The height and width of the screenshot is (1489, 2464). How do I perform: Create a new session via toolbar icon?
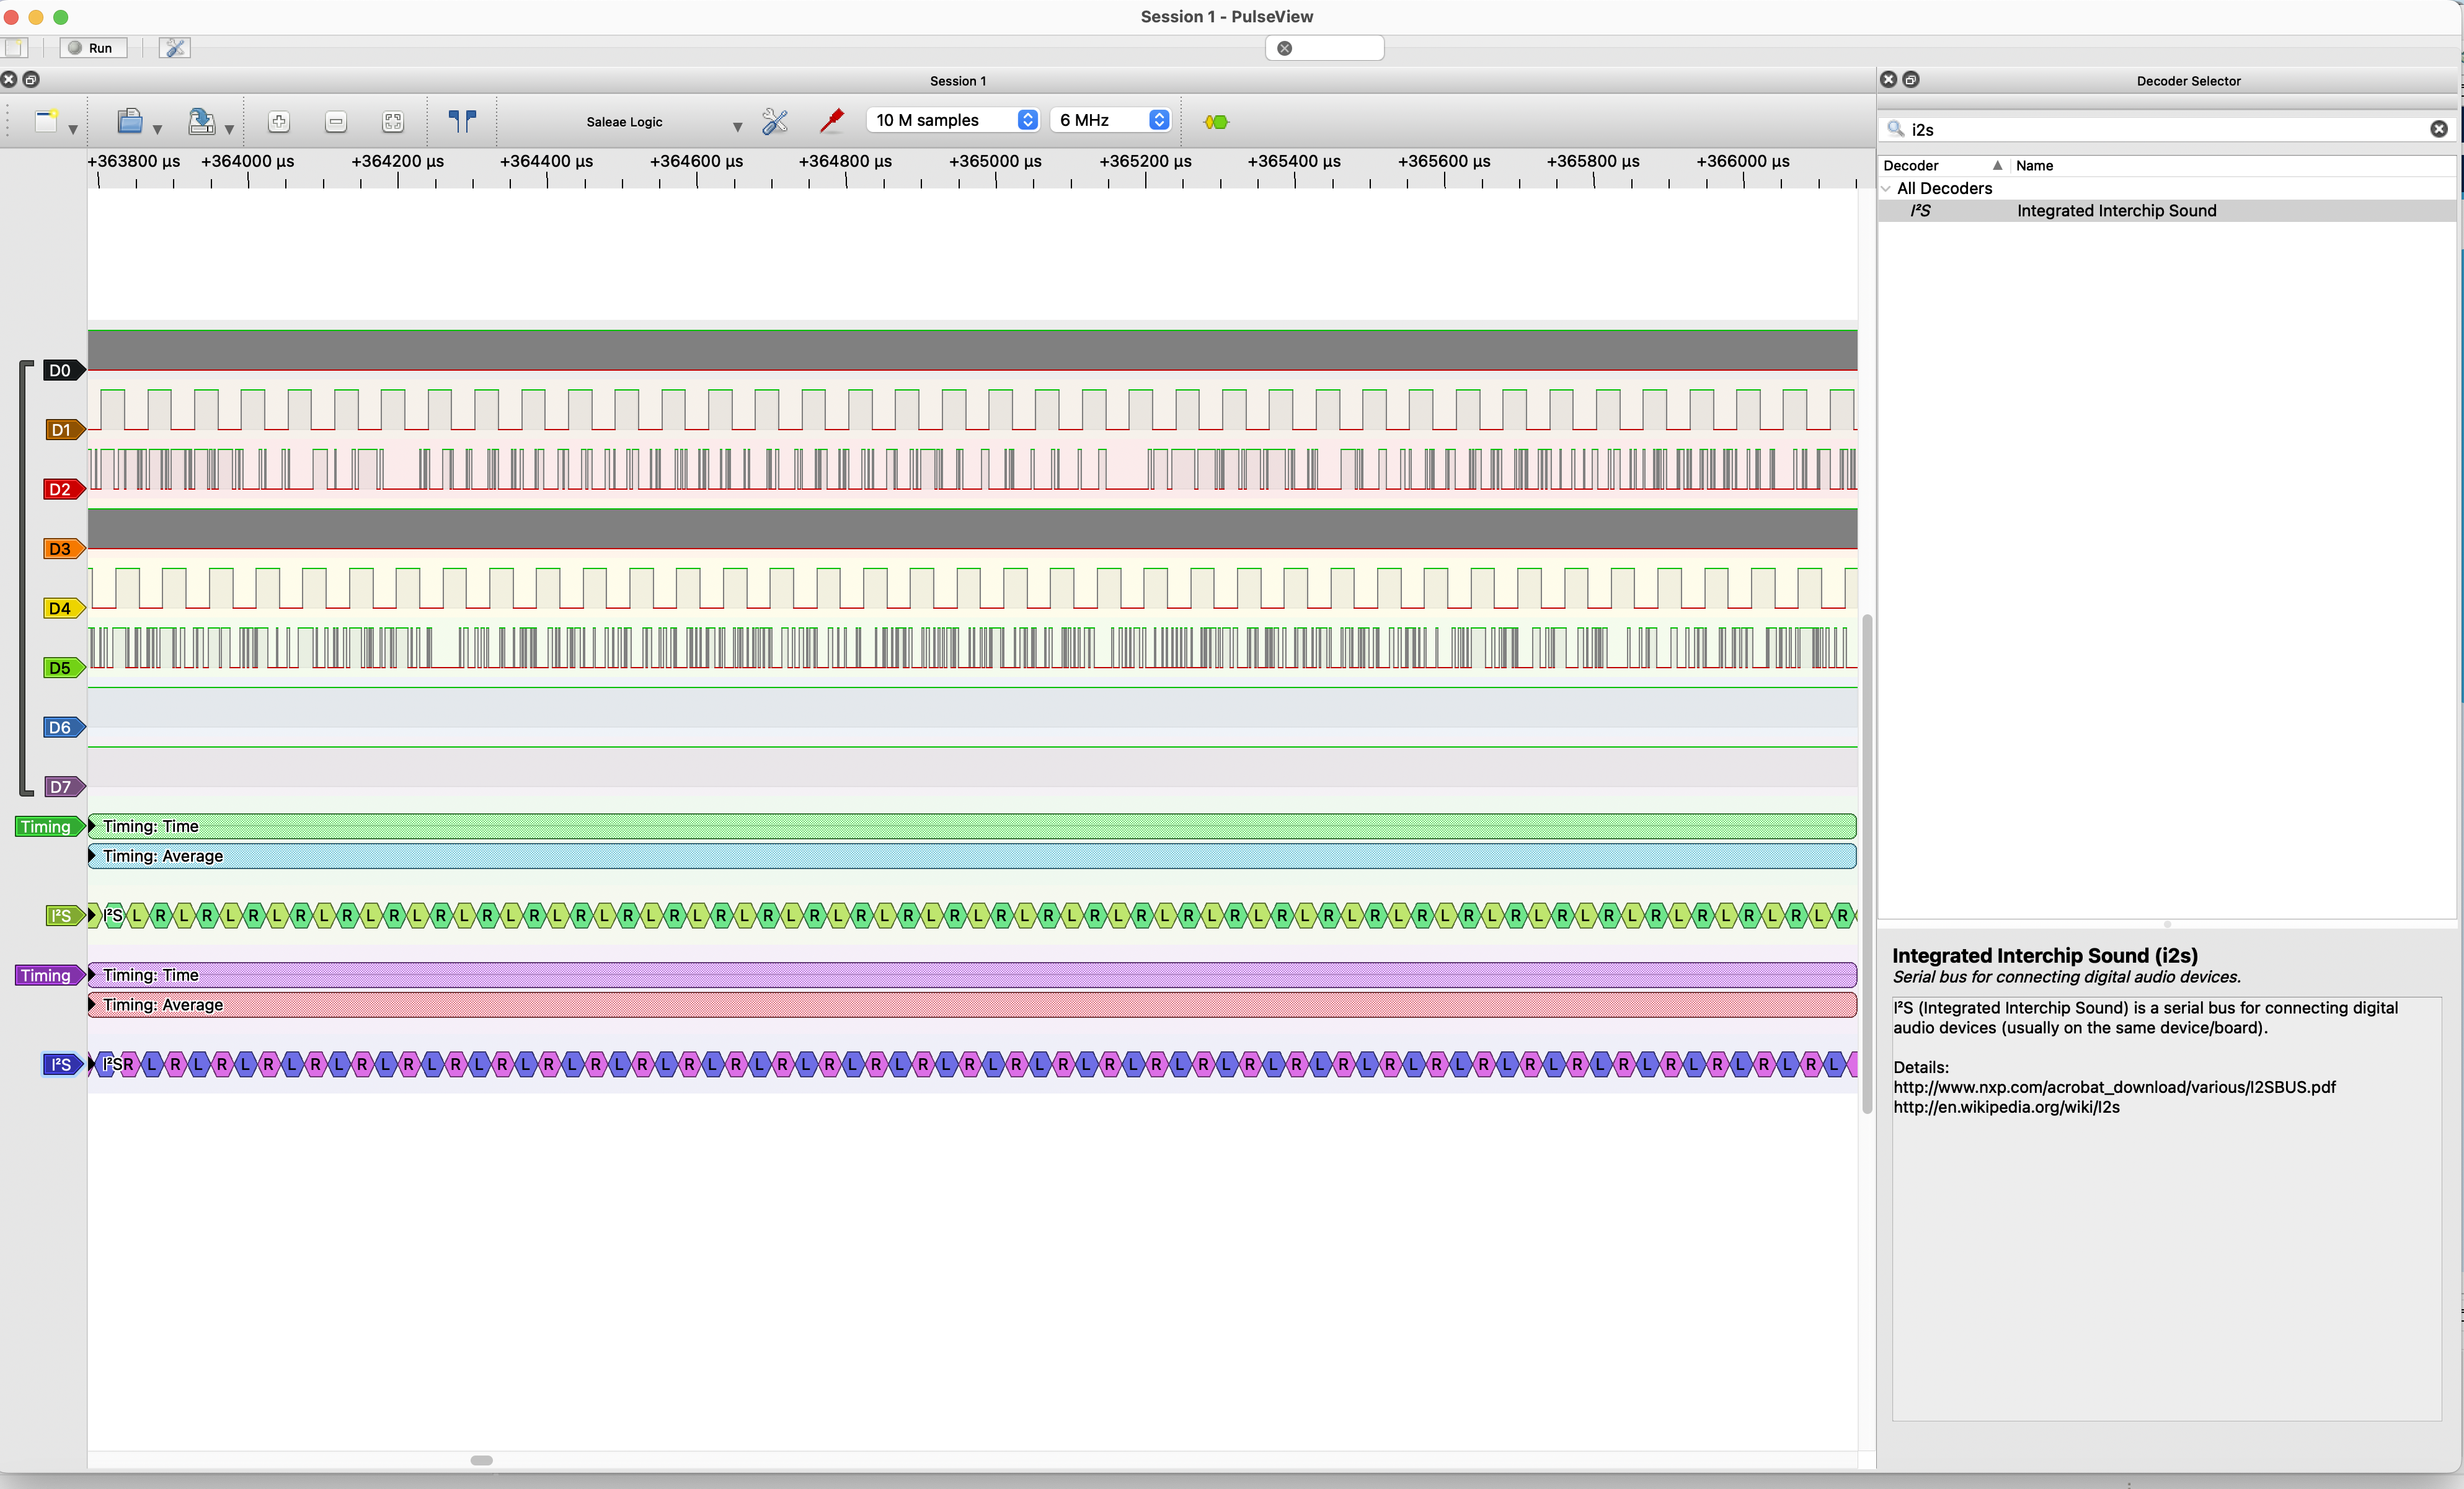pyautogui.click(x=47, y=121)
